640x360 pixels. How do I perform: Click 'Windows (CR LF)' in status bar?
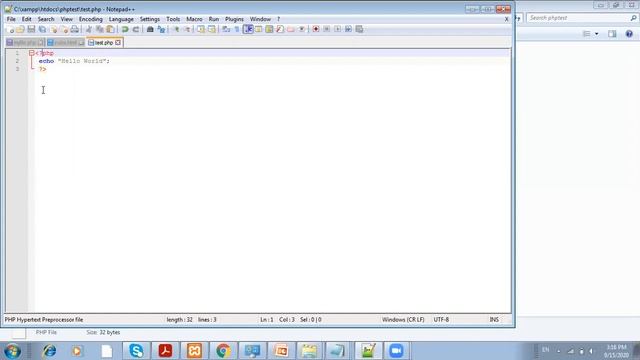click(x=403, y=320)
